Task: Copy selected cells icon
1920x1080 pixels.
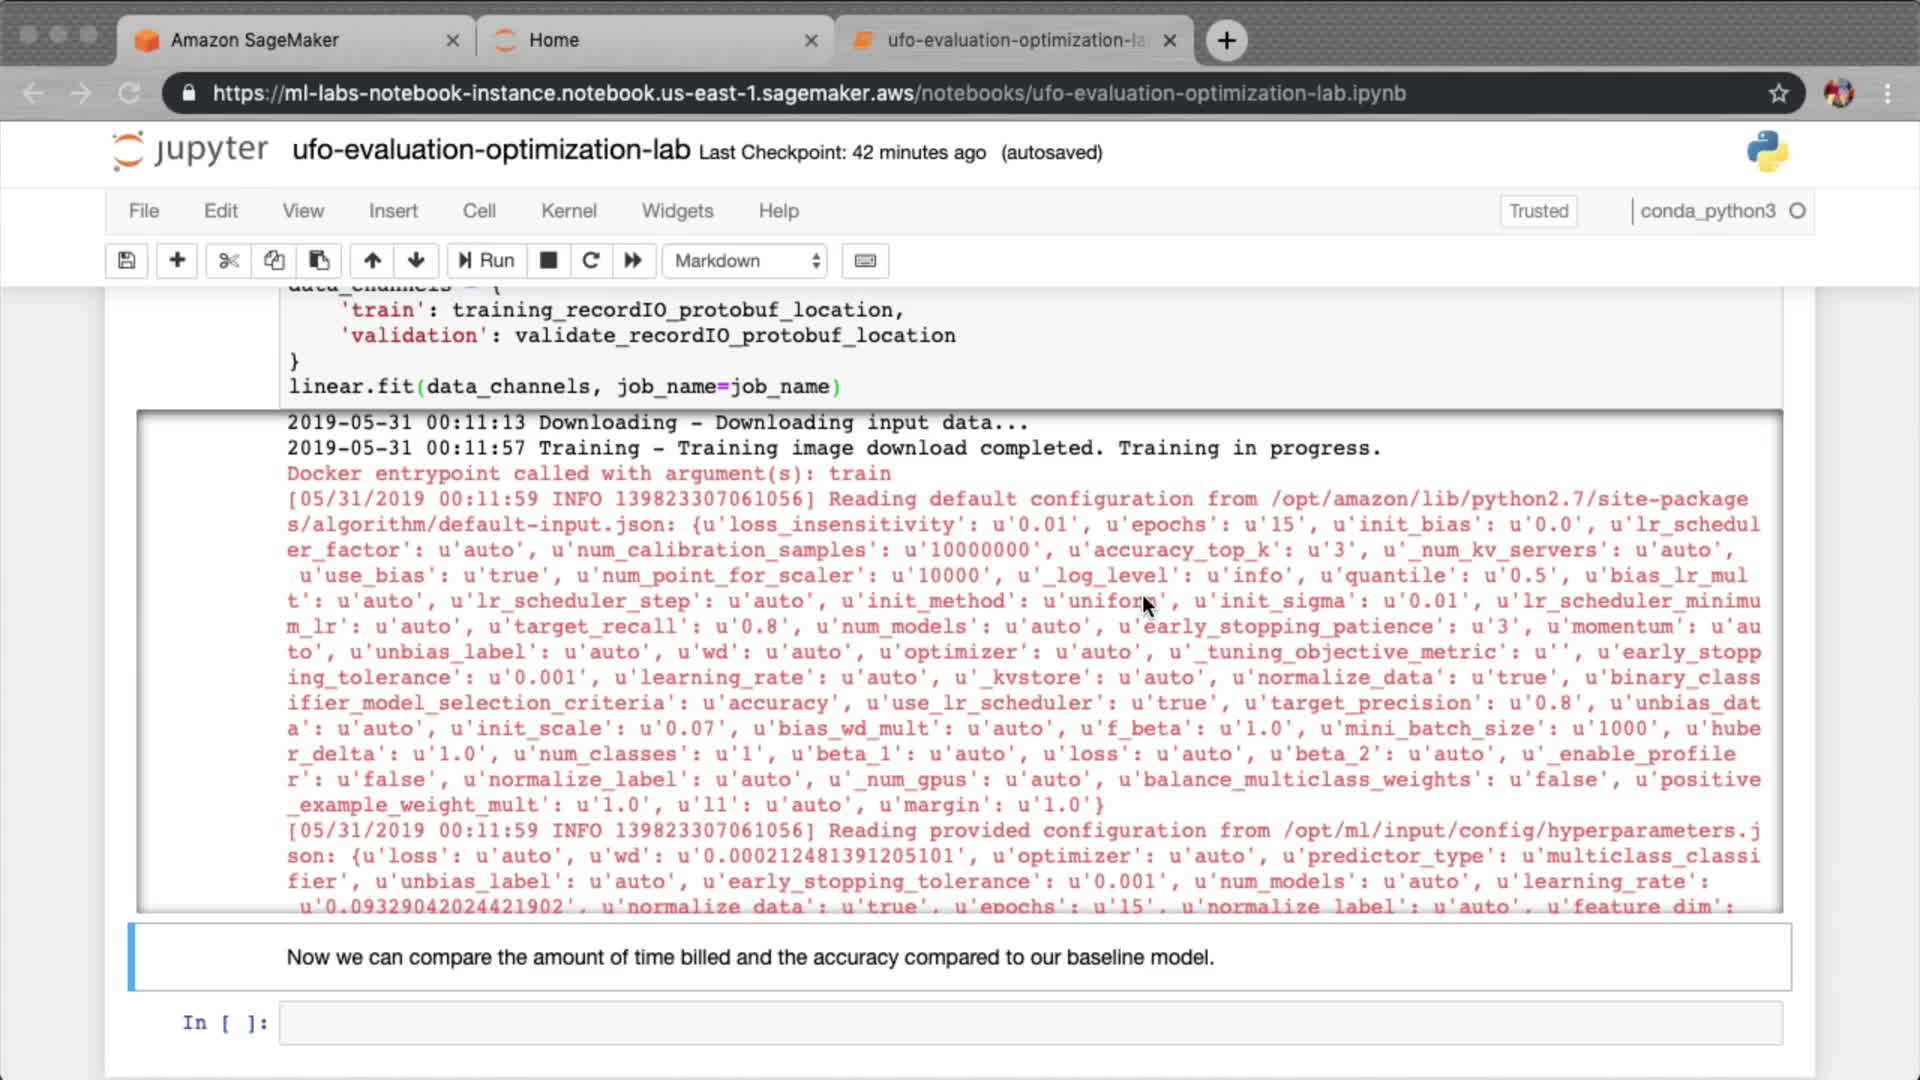Action: 274,261
